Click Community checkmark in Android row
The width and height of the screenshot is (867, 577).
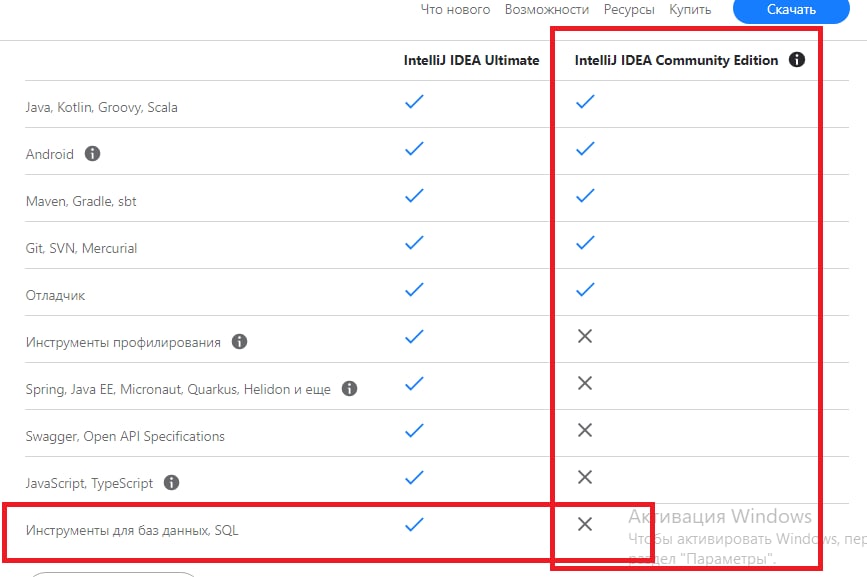coord(585,149)
